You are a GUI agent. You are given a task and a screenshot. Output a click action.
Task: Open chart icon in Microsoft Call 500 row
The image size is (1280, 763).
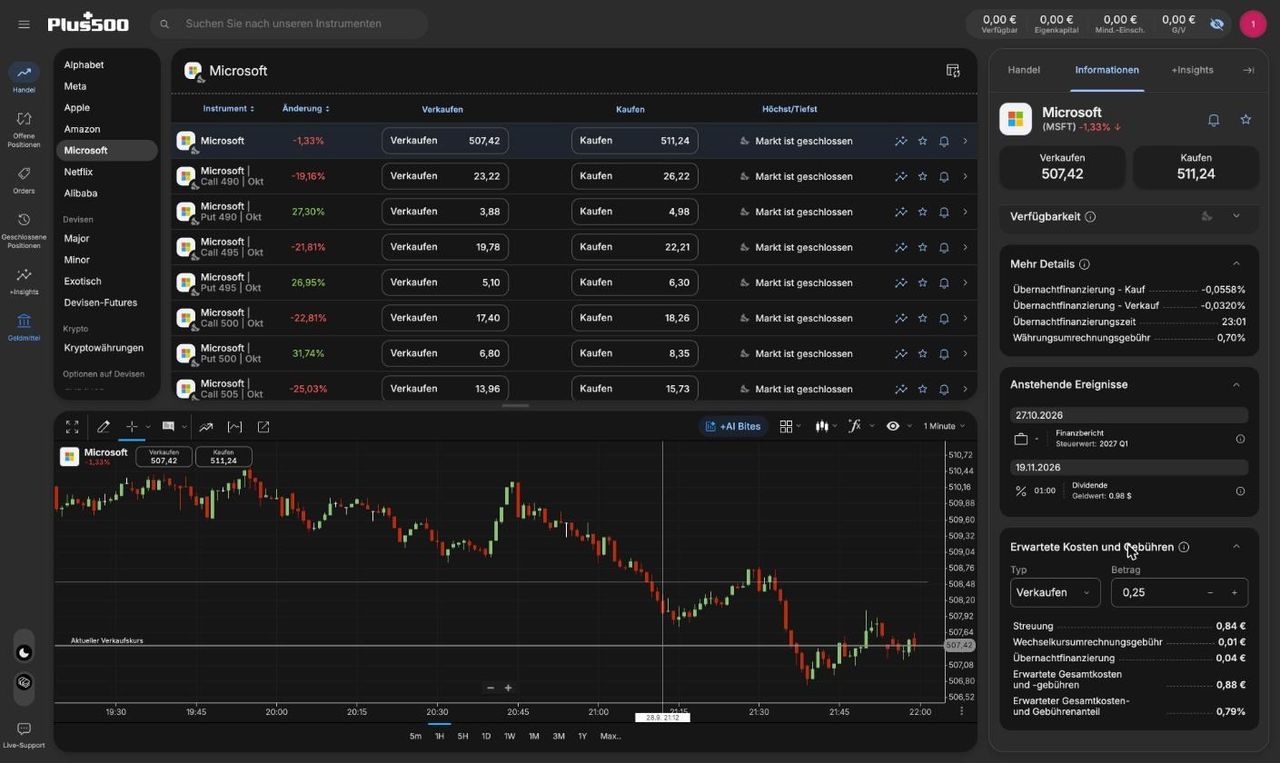pos(901,318)
